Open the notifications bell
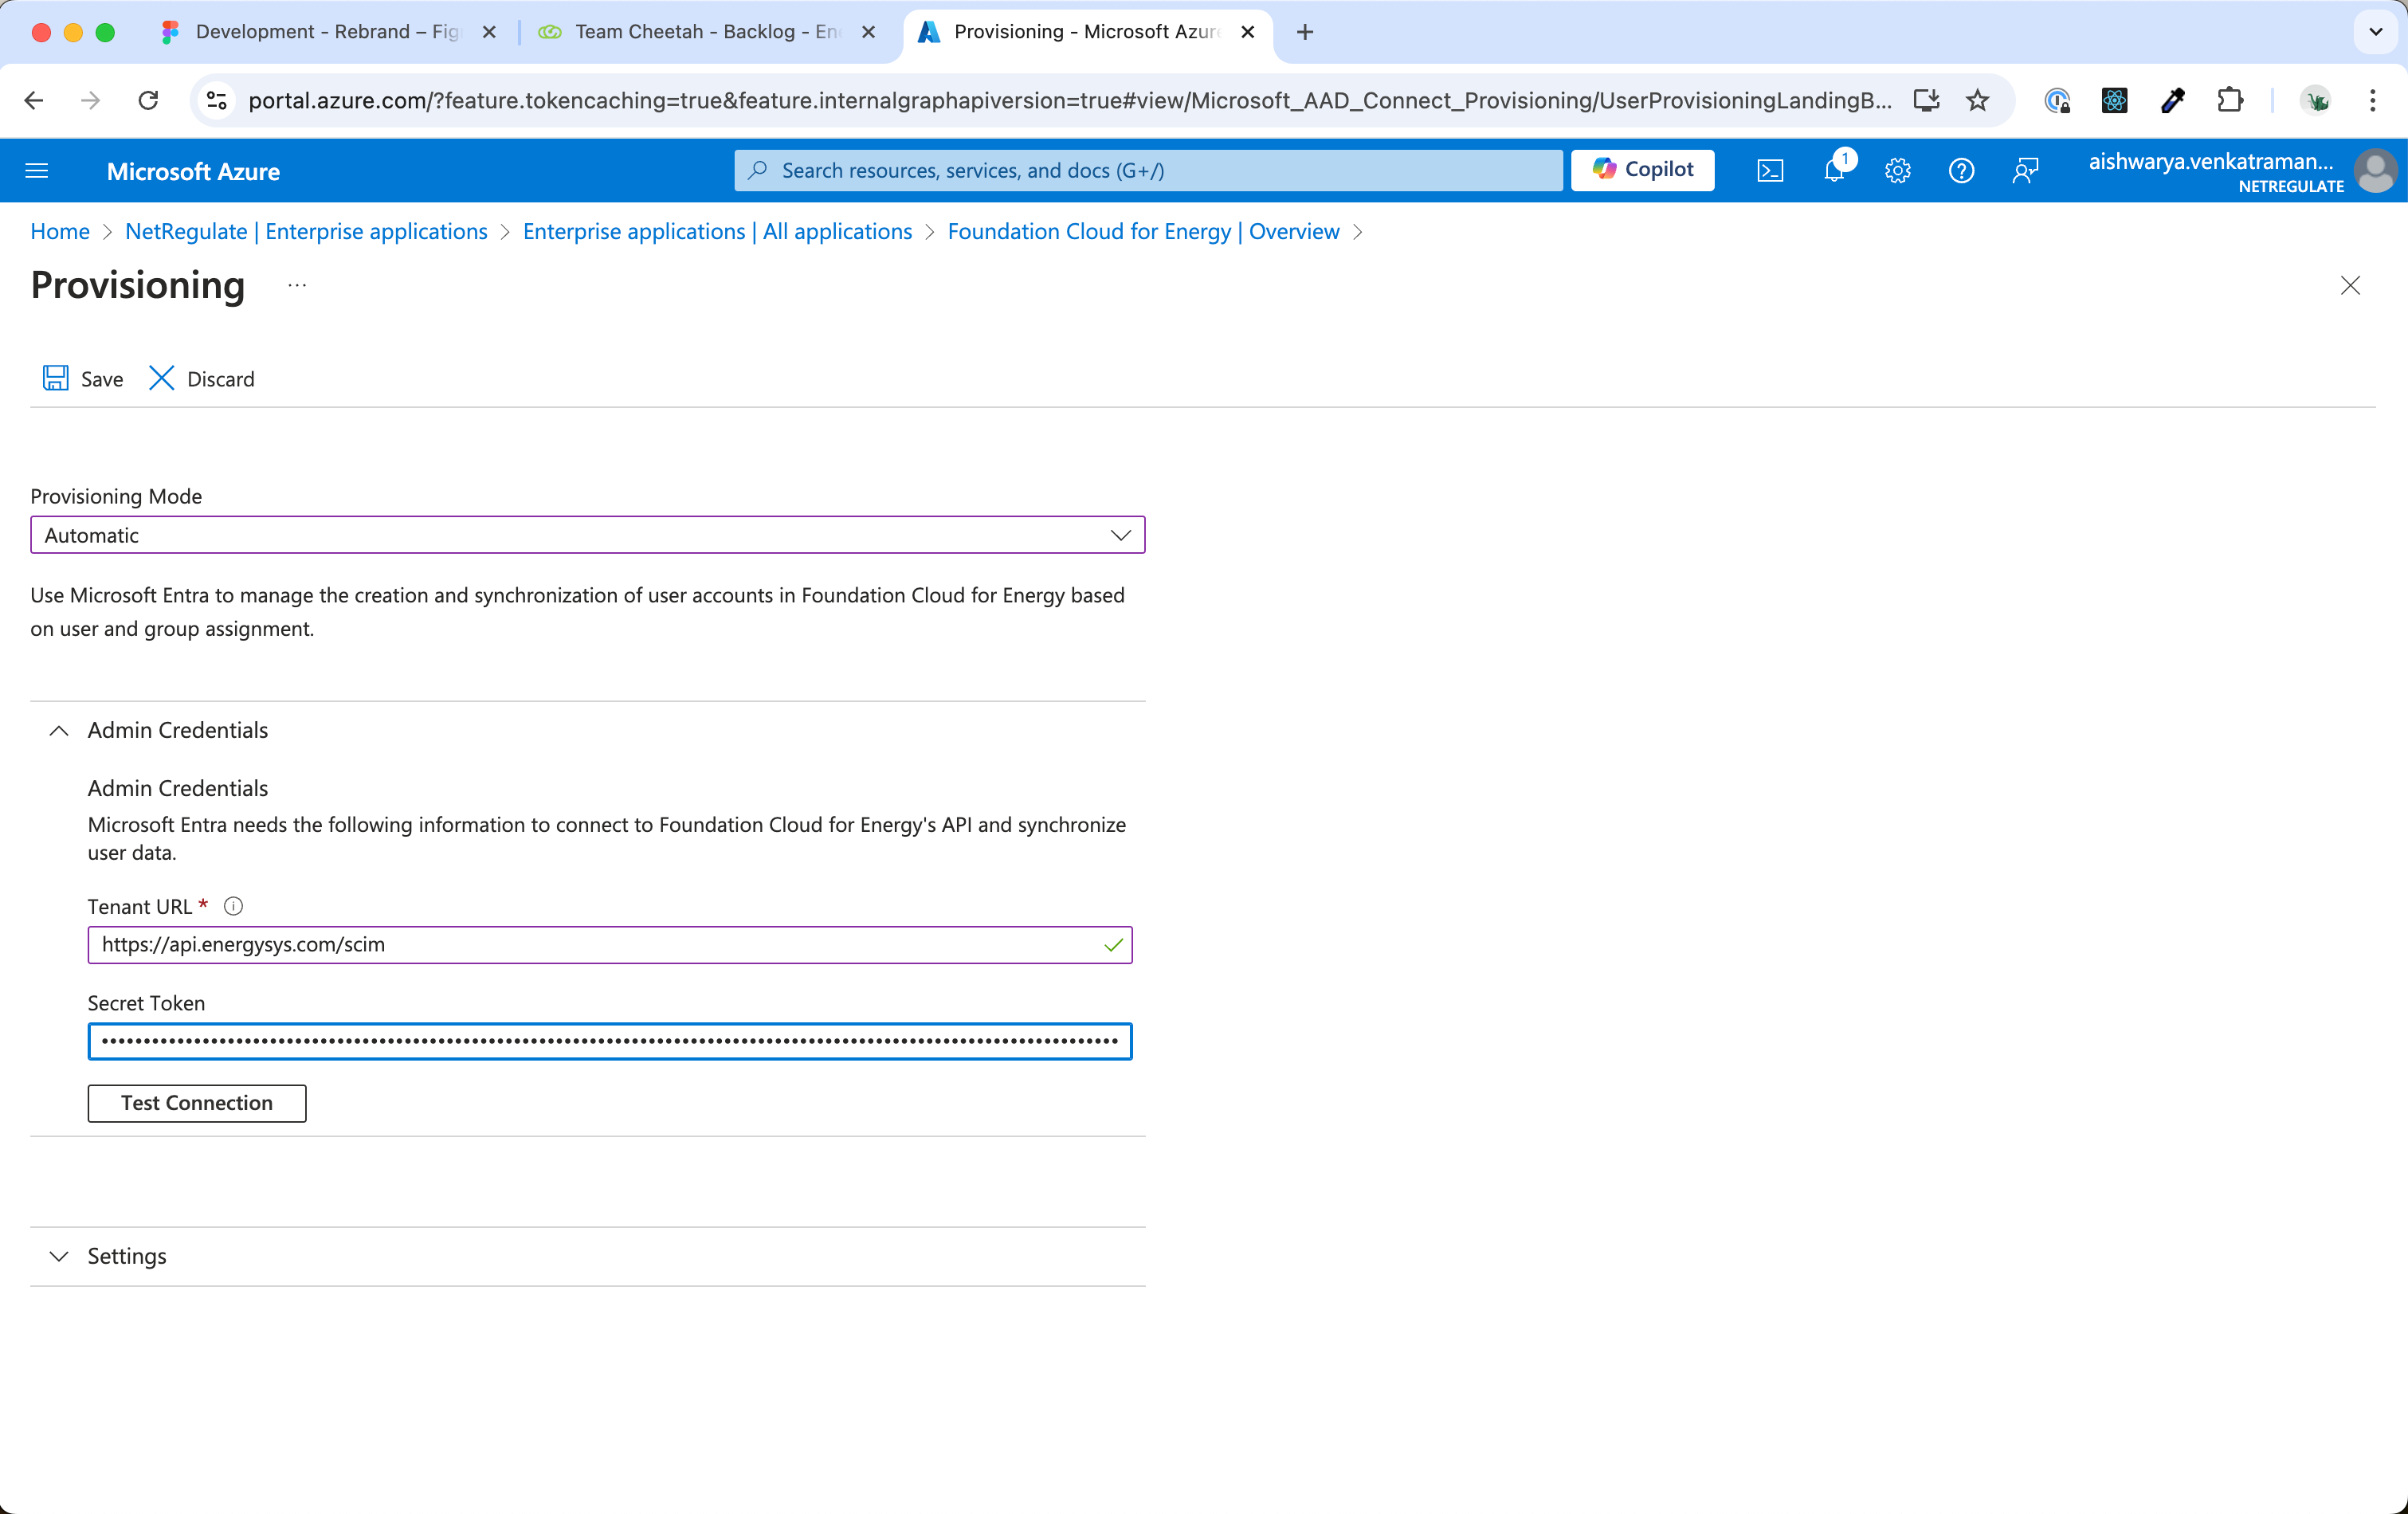 [x=1834, y=171]
